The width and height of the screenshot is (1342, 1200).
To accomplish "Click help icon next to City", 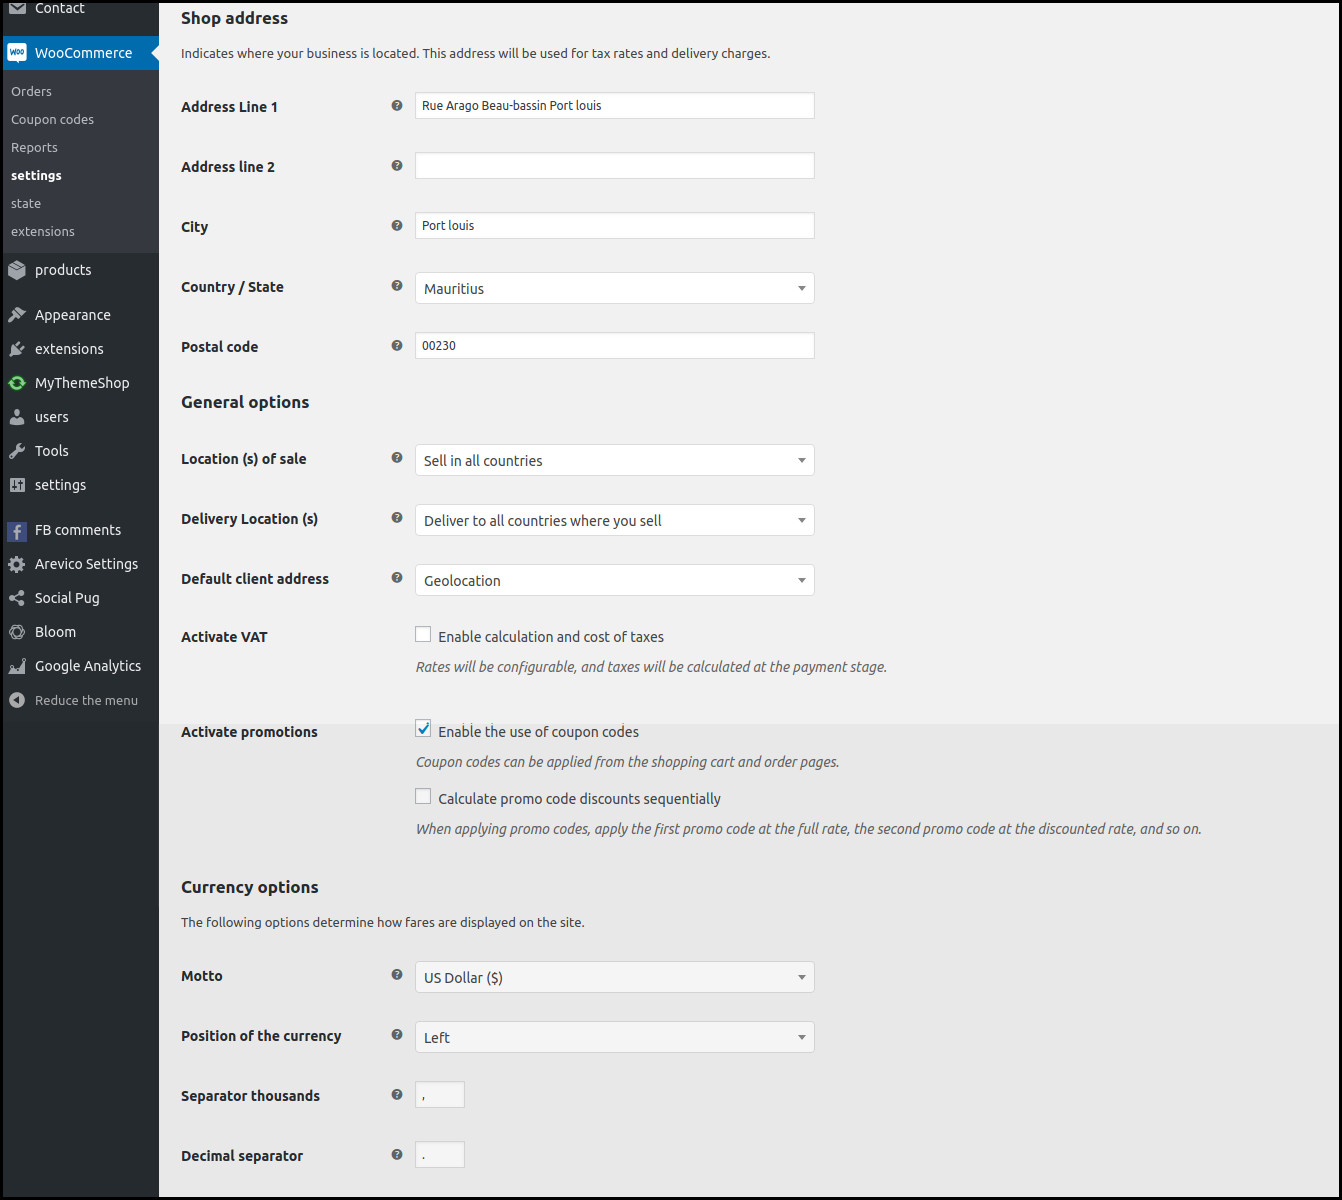I will click(x=397, y=225).
